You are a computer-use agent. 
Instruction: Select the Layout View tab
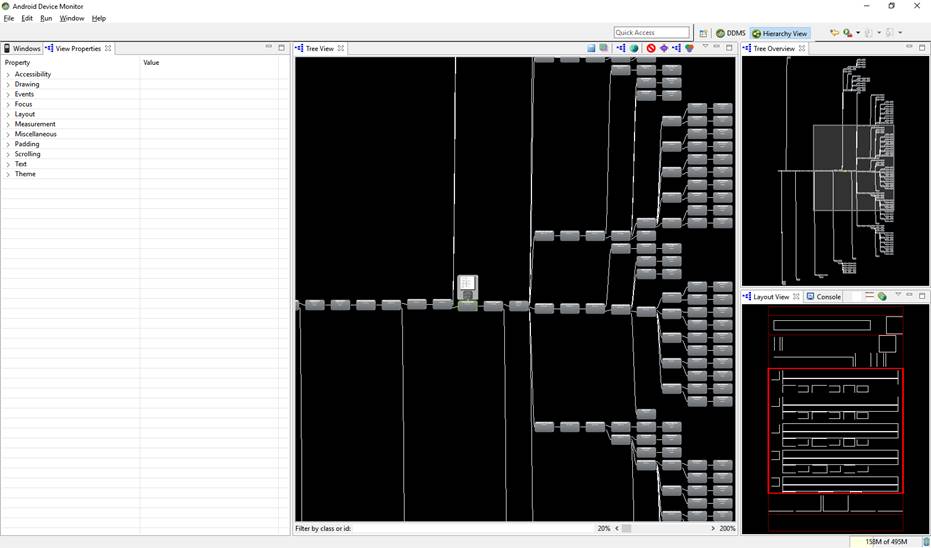771,296
